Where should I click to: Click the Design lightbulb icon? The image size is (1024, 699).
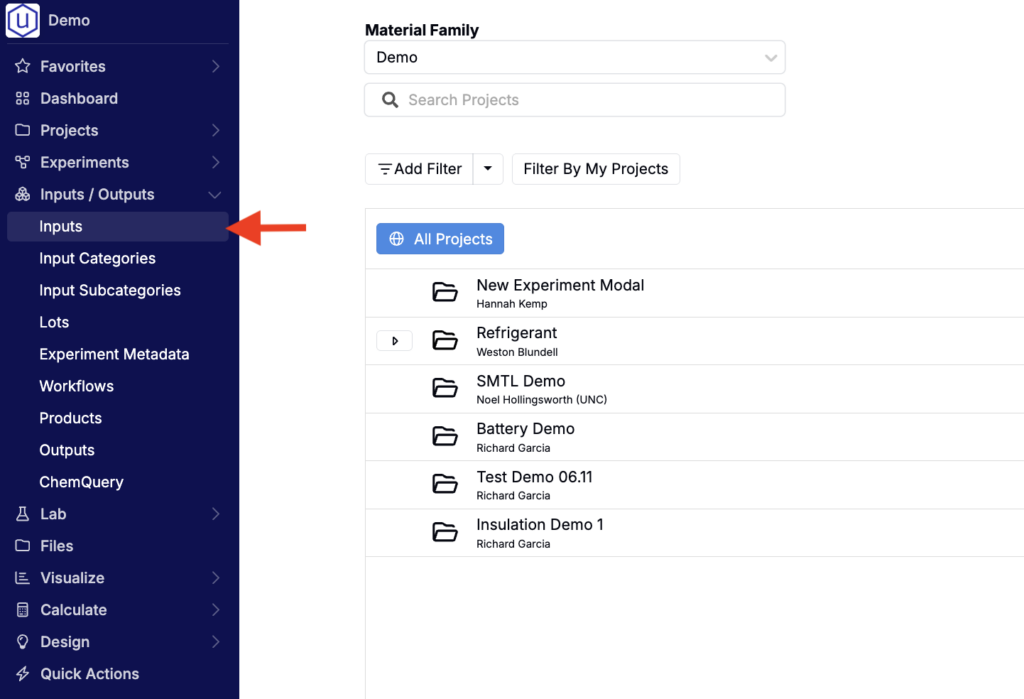pyautogui.click(x=23, y=642)
